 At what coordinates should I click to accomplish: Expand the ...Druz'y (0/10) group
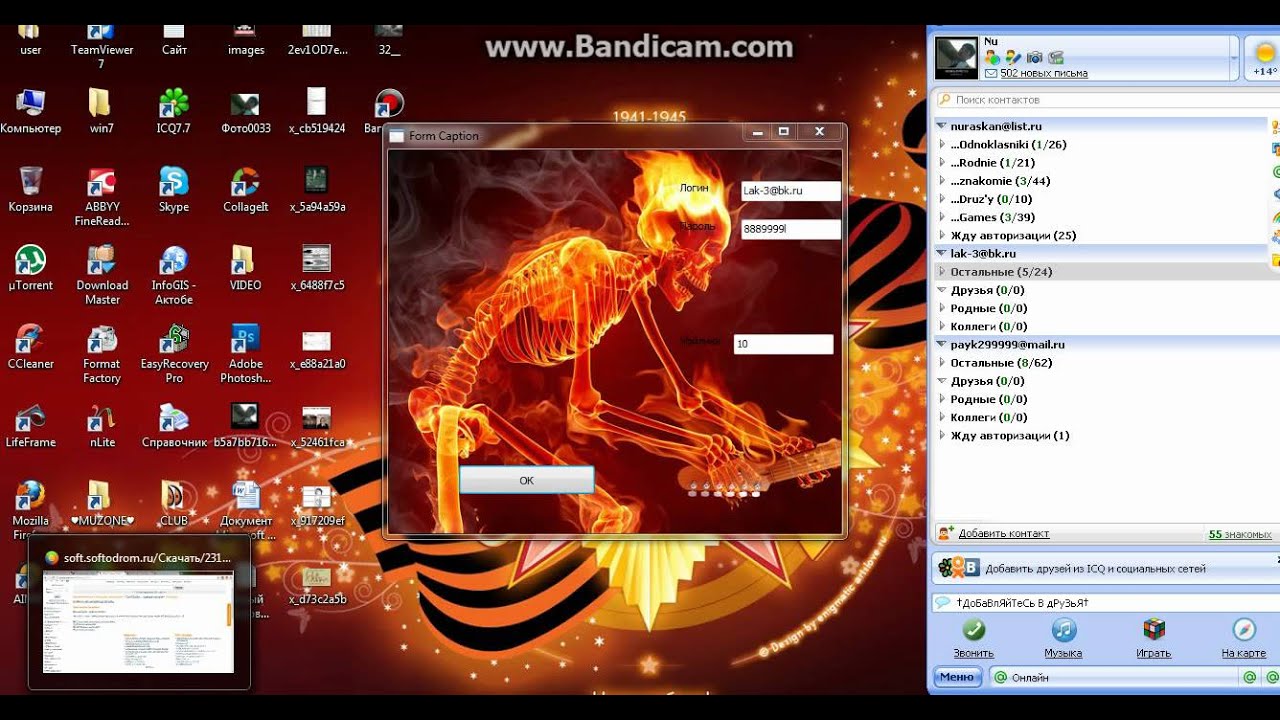pyautogui.click(x=942, y=199)
